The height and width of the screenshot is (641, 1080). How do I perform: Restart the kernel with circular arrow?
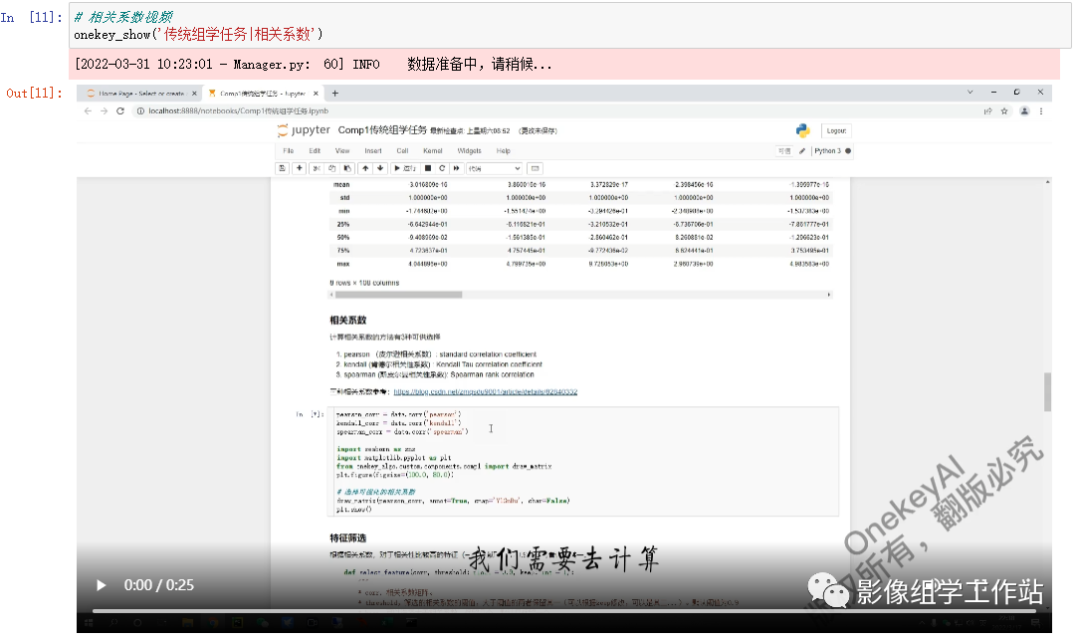point(442,168)
